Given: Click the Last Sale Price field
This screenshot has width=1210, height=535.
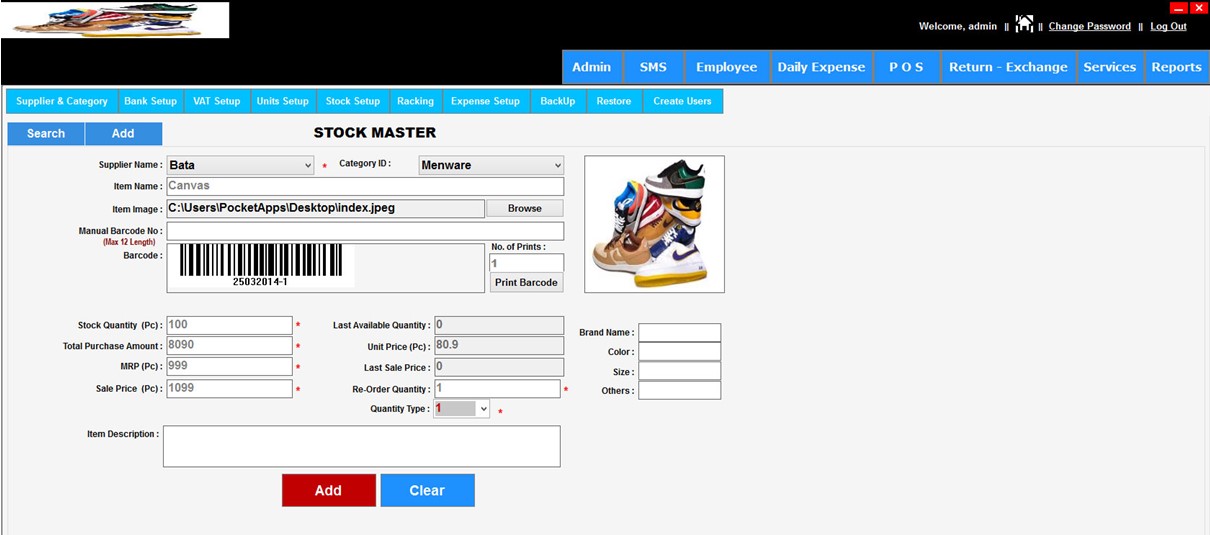Looking at the screenshot, I should 499,367.
